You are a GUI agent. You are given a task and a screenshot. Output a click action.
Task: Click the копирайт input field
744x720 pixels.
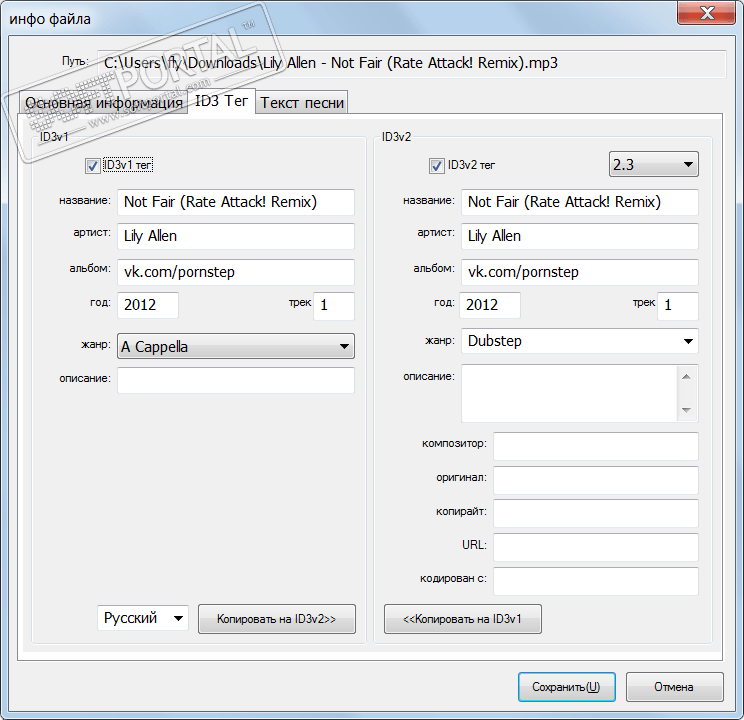pos(595,513)
